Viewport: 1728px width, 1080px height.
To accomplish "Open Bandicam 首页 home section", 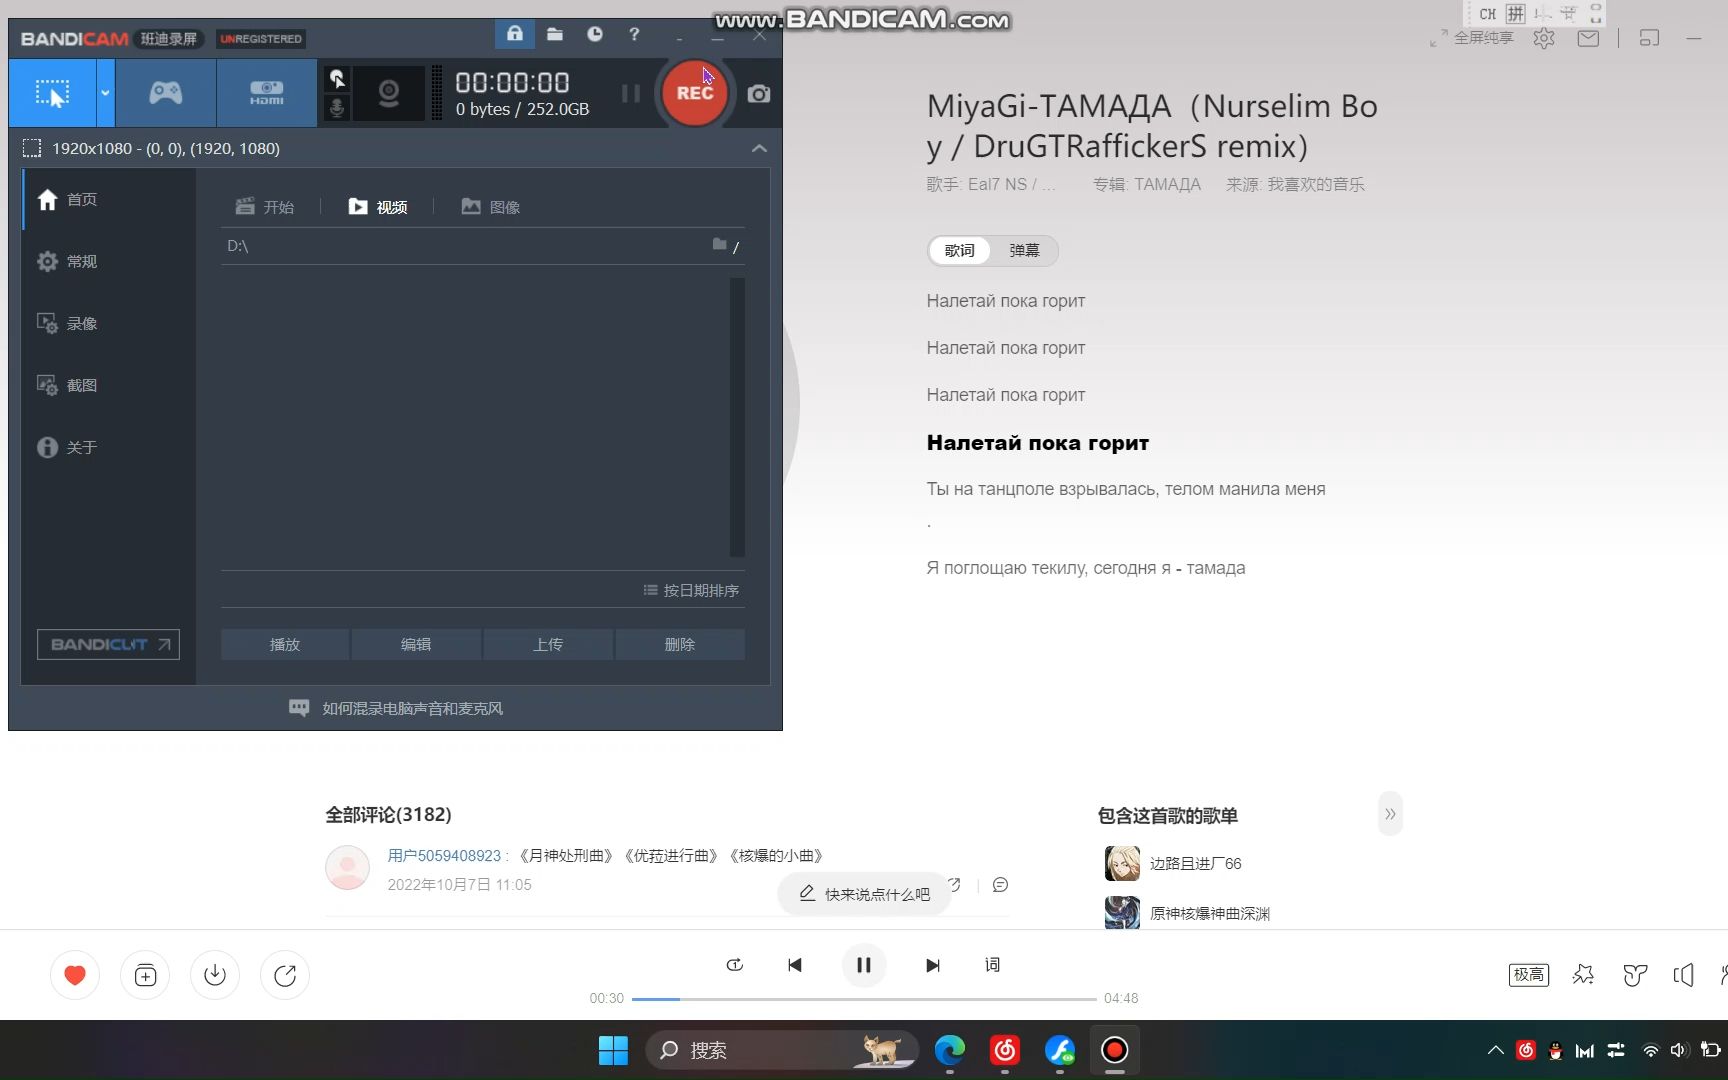I will (x=108, y=199).
